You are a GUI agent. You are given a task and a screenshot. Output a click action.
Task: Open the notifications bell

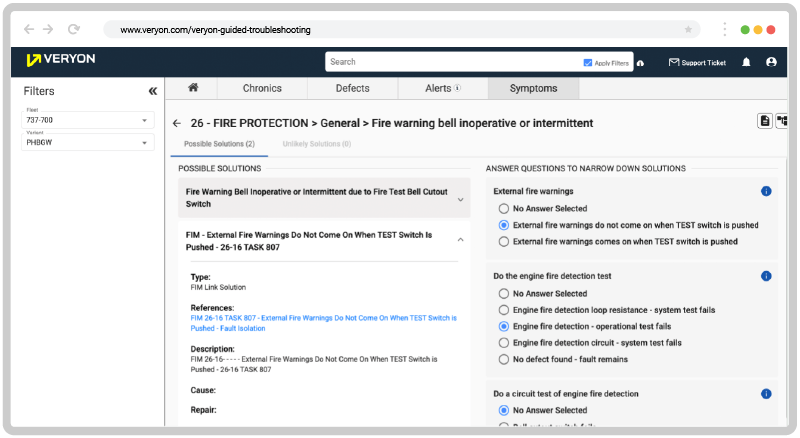coord(746,62)
